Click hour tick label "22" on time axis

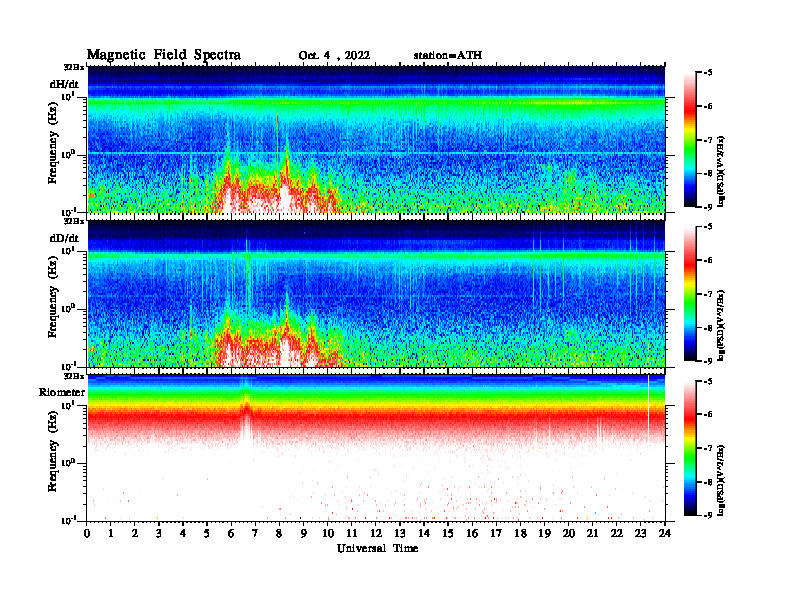coord(617,533)
